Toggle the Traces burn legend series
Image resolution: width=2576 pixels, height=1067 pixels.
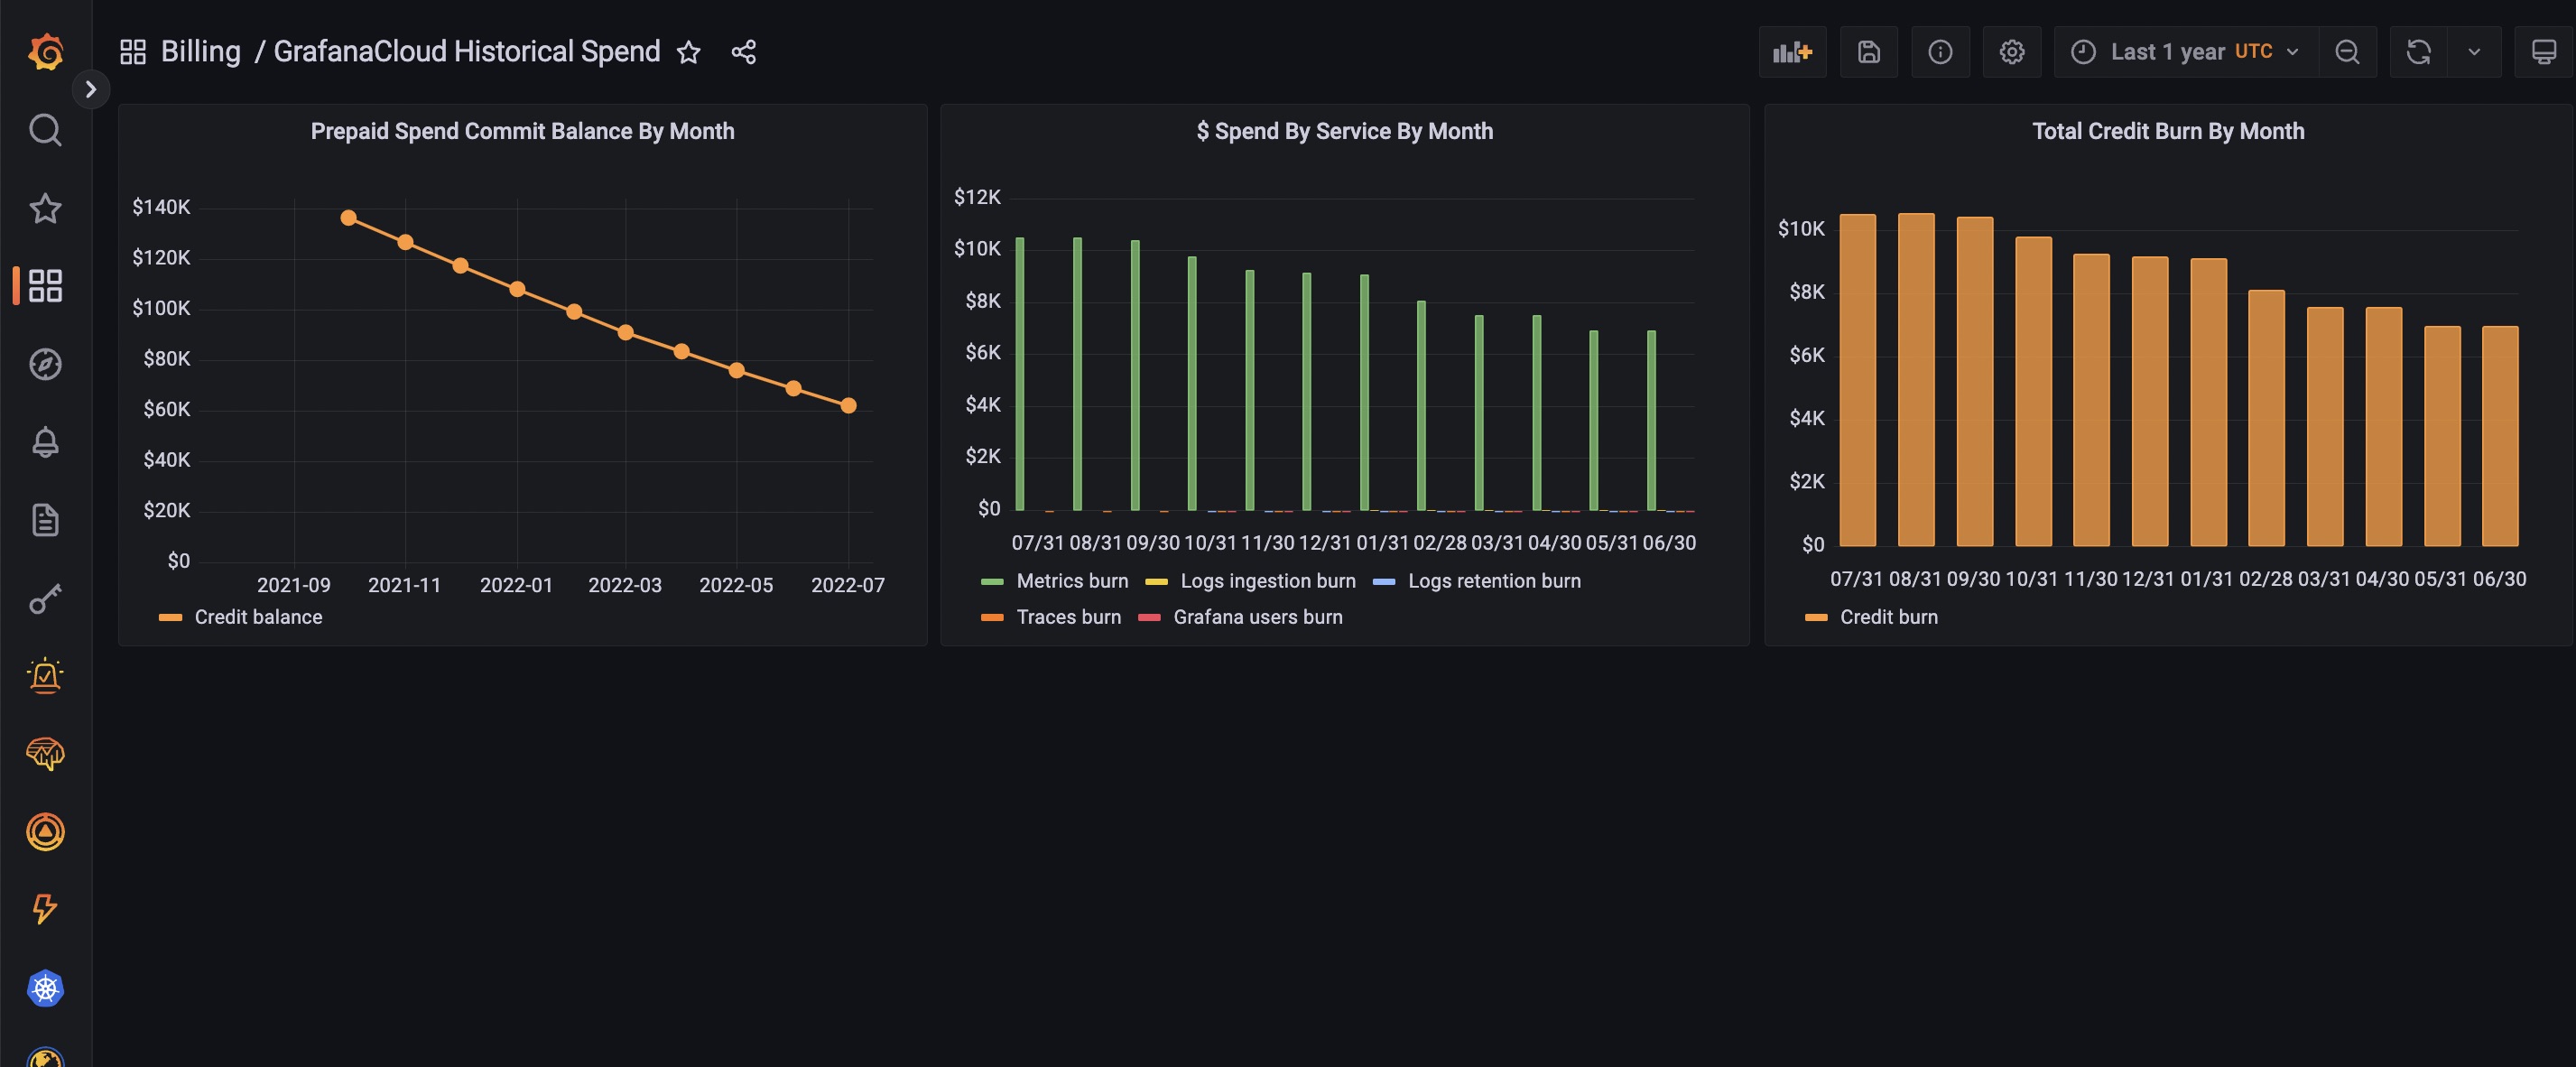click(1068, 617)
